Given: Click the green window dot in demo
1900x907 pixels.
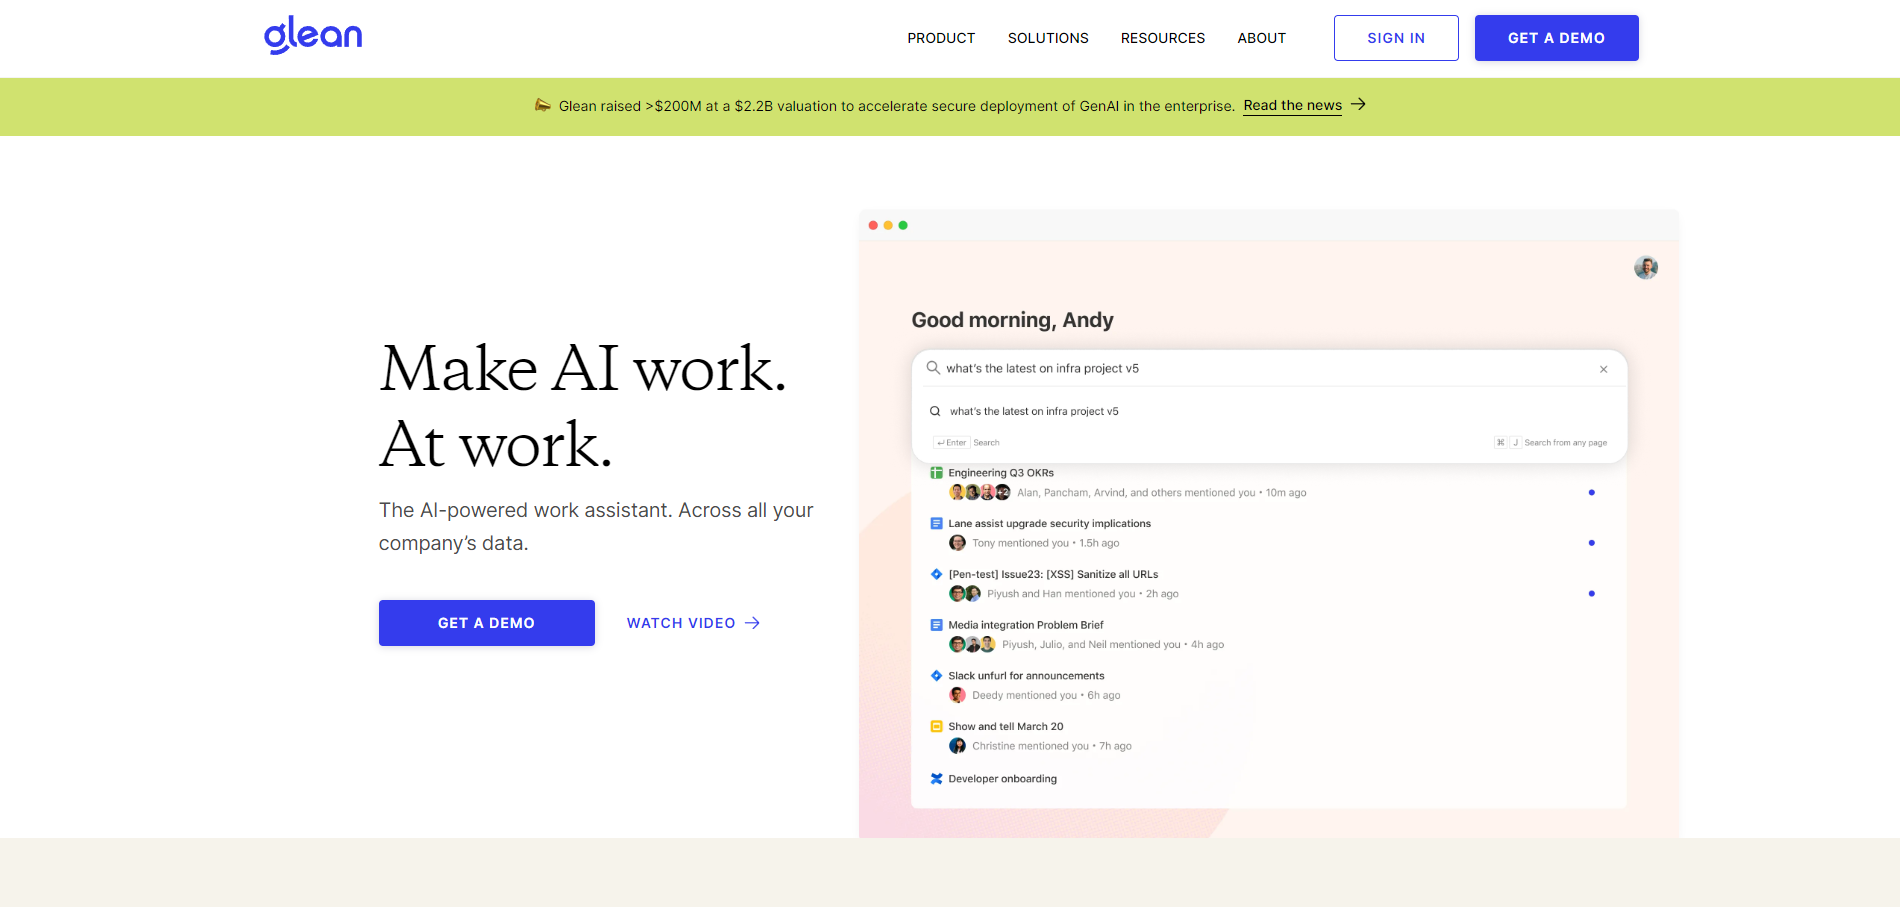Looking at the screenshot, I should point(903,225).
